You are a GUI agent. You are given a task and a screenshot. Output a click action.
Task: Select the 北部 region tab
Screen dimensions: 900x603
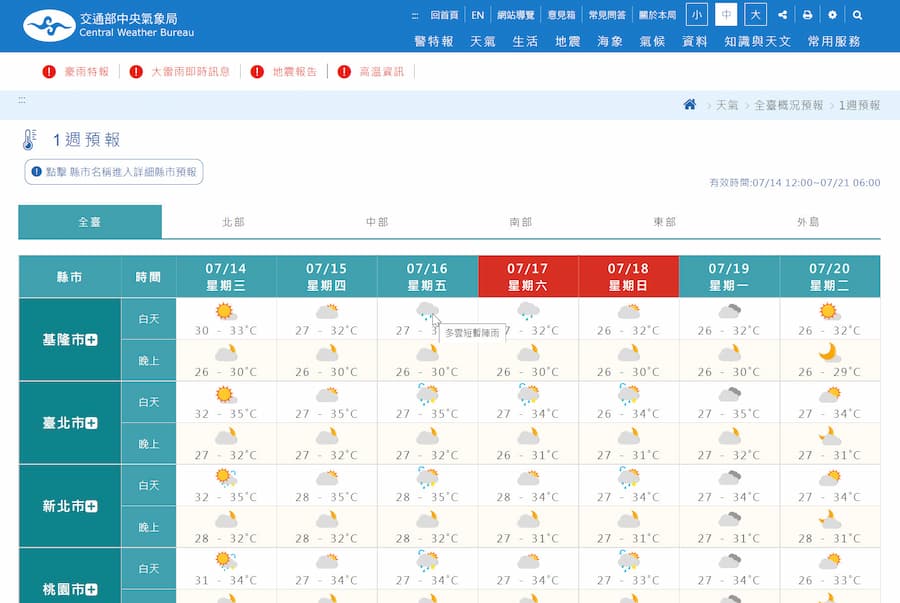[234, 222]
